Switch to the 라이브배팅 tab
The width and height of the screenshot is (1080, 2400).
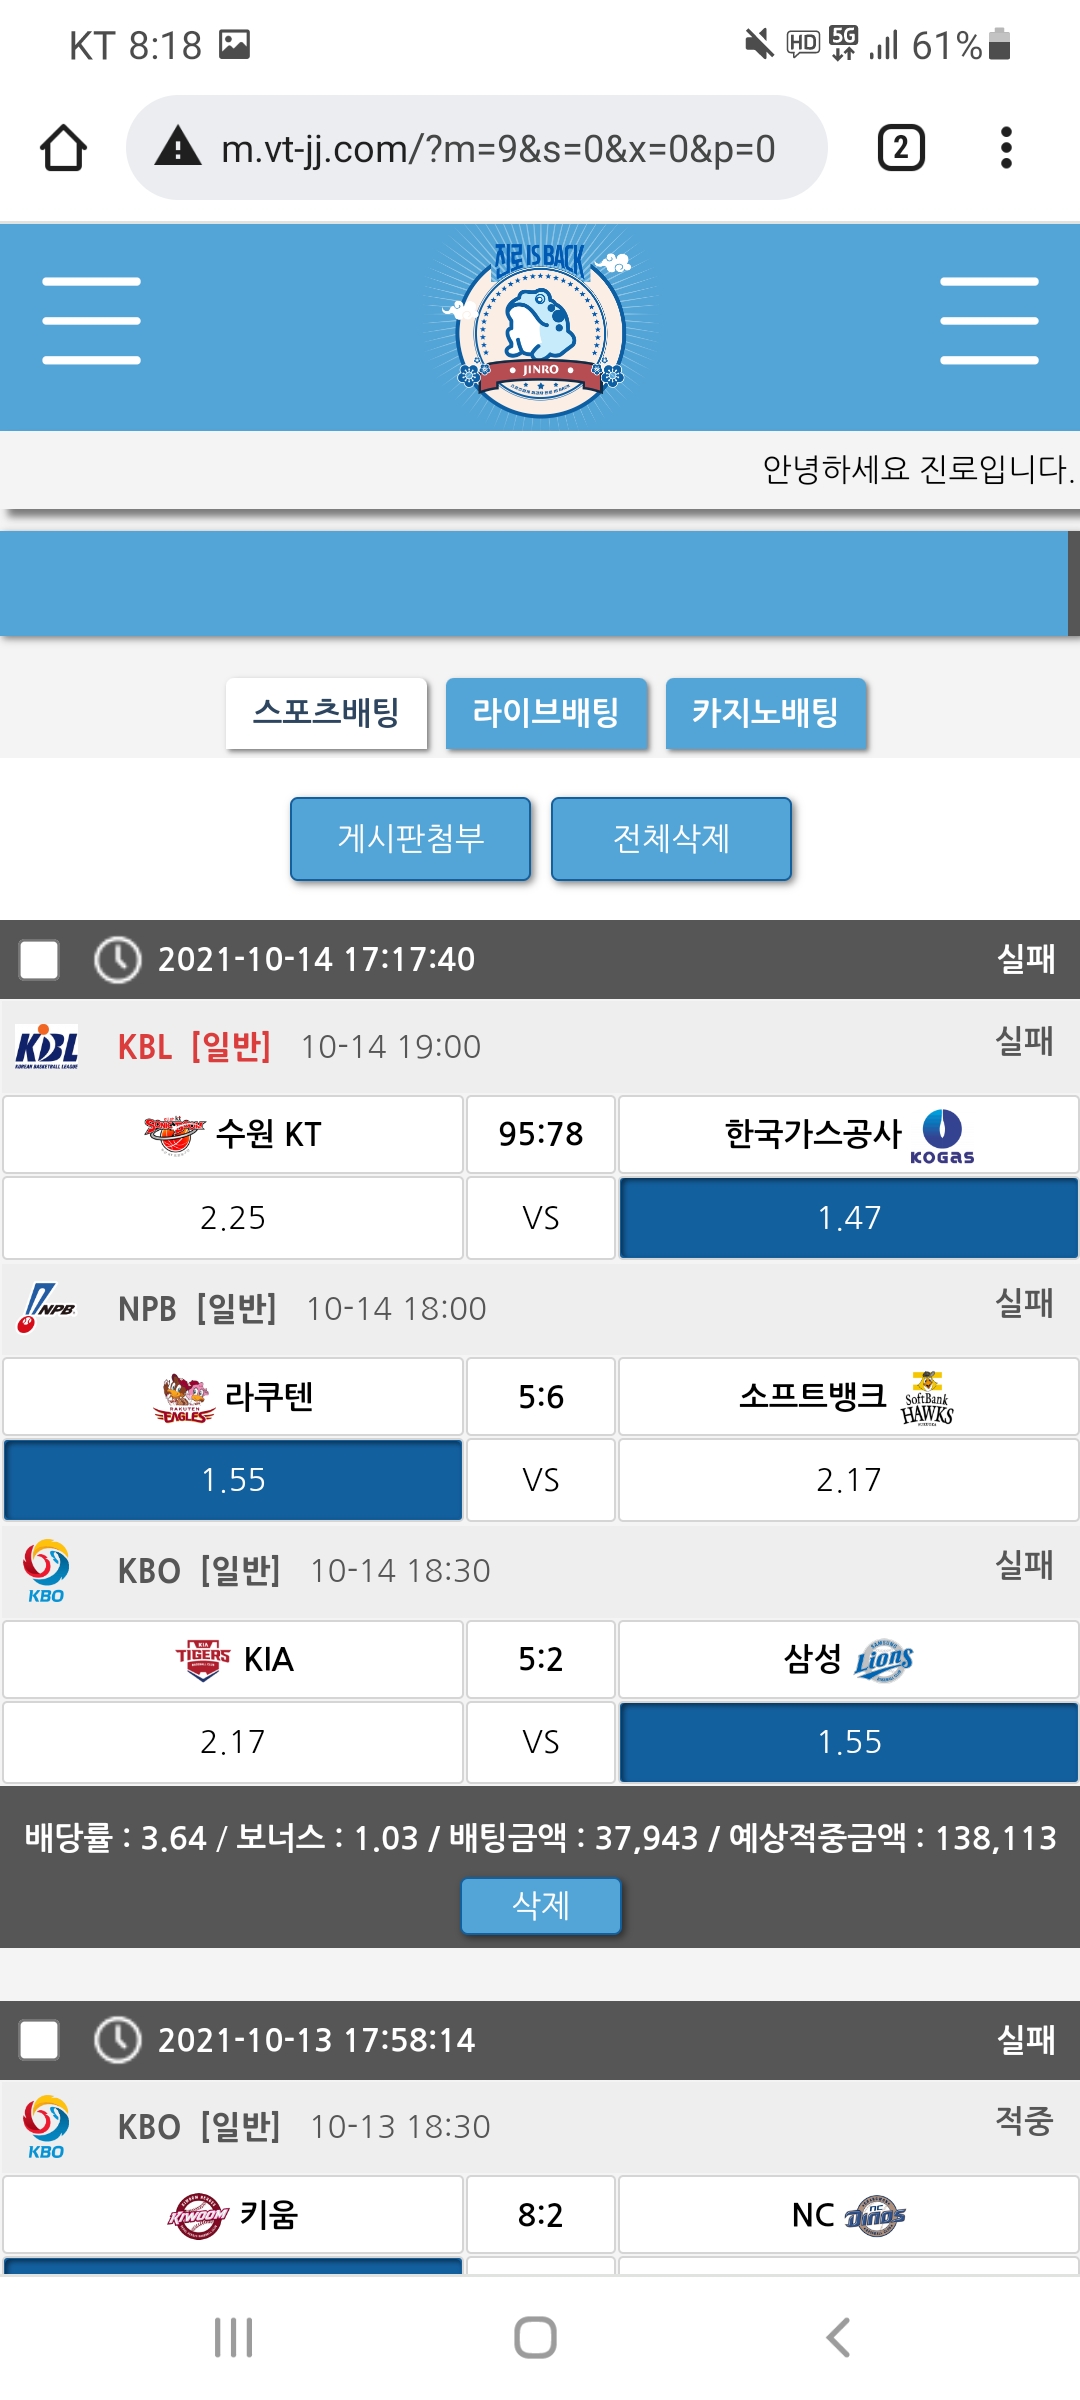tap(546, 713)
